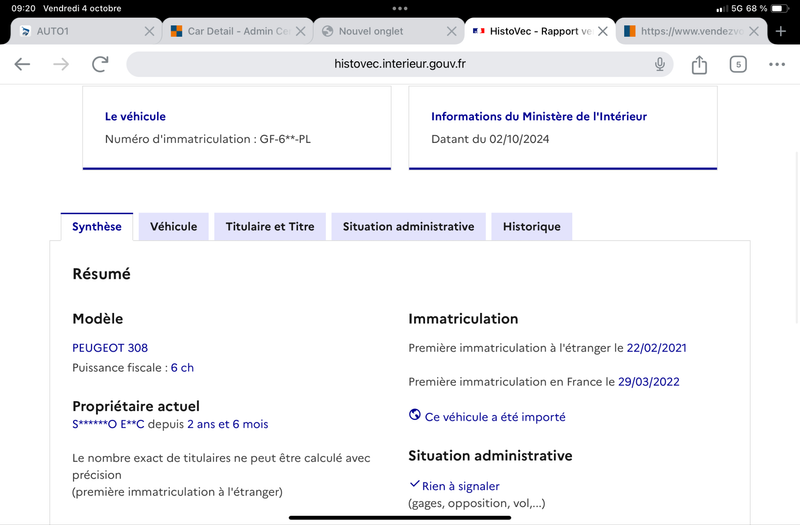Open the share sheet icon
Screen dimensions: 800x525
(699, 64)
